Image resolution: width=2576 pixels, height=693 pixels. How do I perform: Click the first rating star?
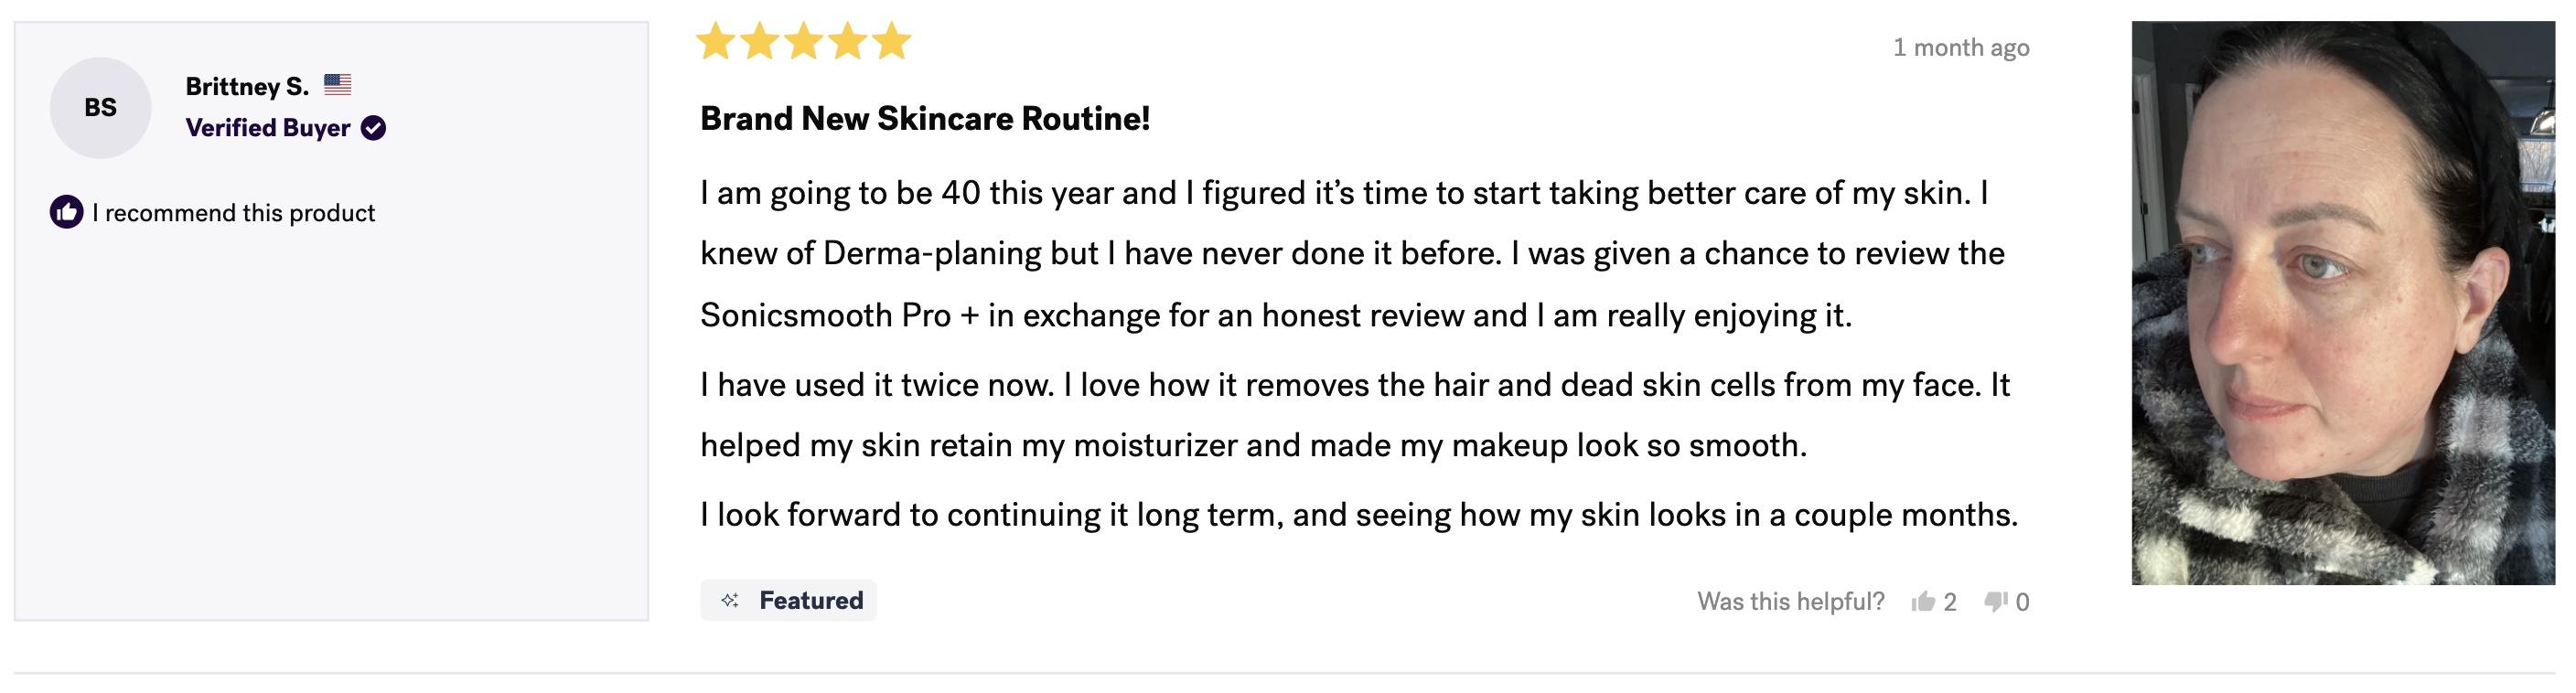[716, 42]
